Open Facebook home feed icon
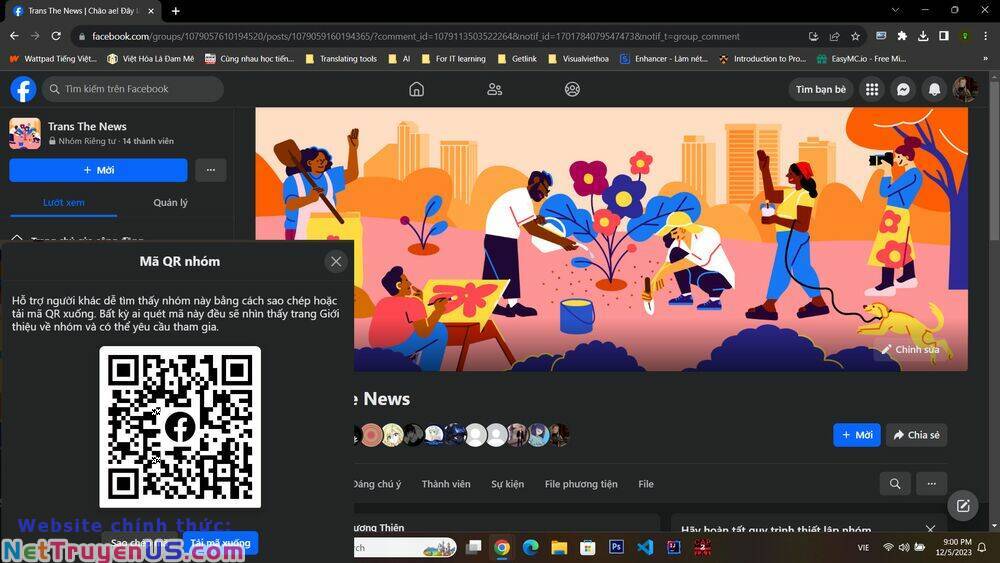Screen dimensions: 1000x563 (416, 89)
